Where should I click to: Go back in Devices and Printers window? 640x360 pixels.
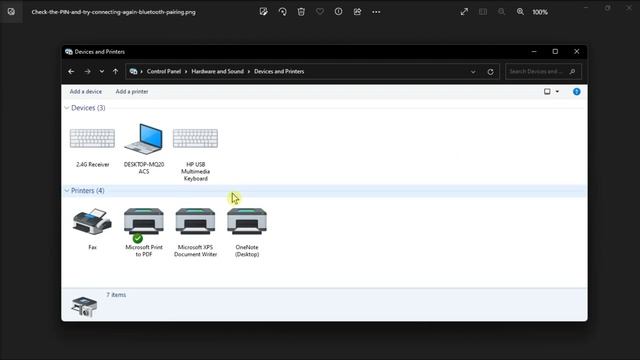tap(71, 71)
